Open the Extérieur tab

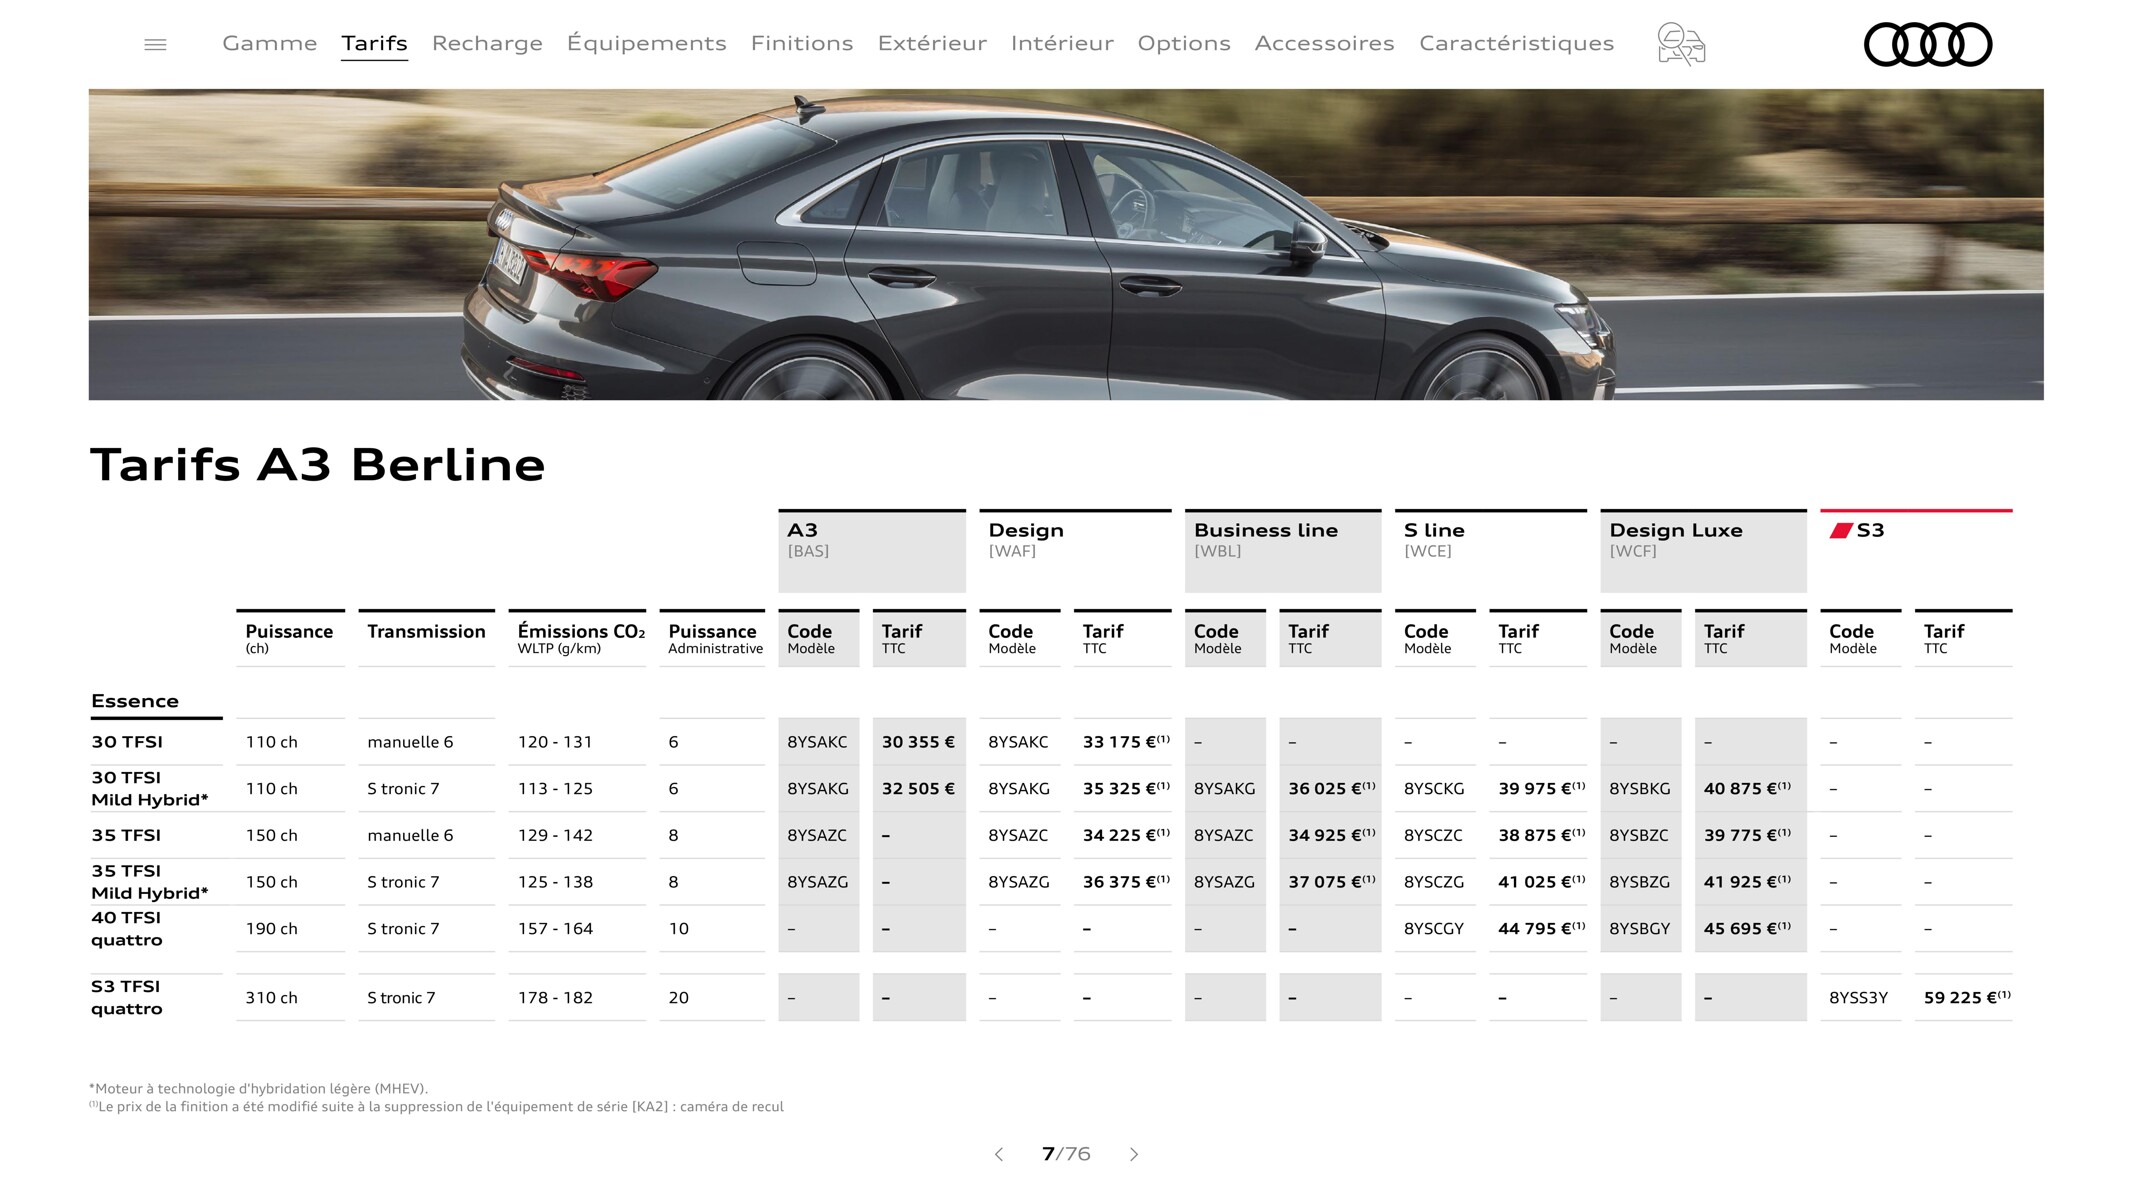(932, 43)
